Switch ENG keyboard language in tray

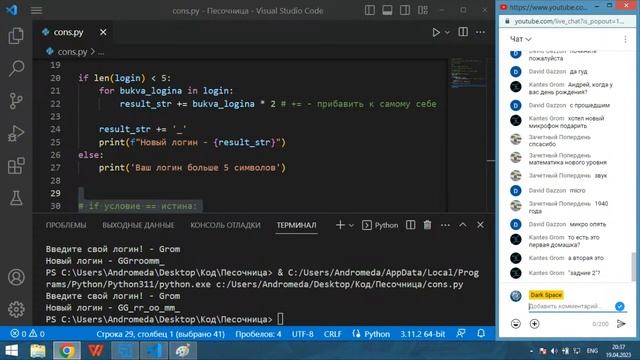pos(592,351)
